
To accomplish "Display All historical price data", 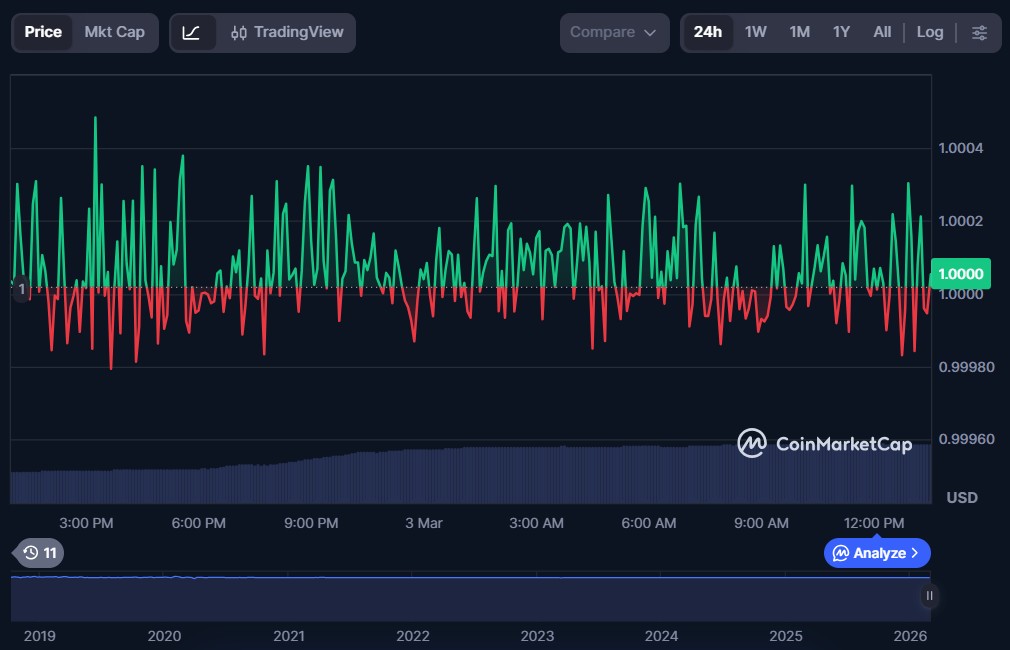I will pos(881,32).
